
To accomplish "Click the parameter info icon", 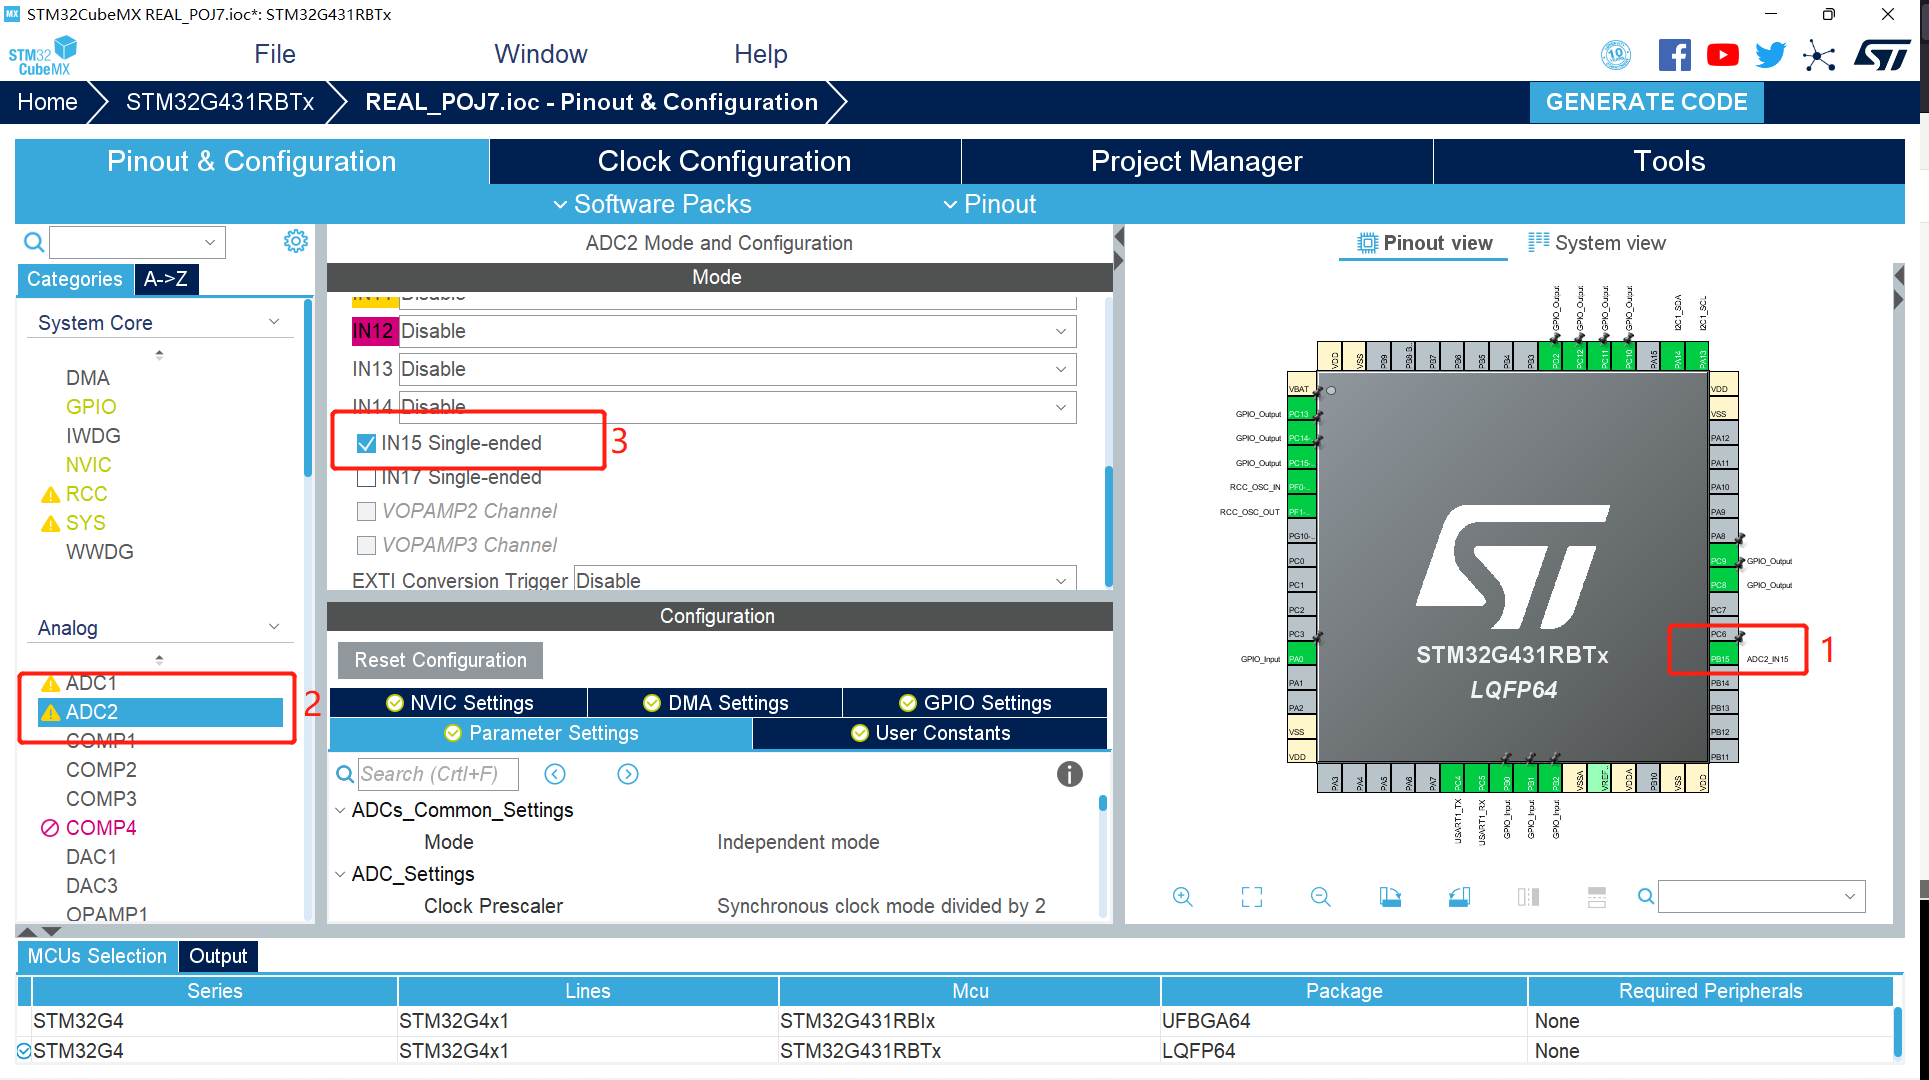I will [1069, 774].
